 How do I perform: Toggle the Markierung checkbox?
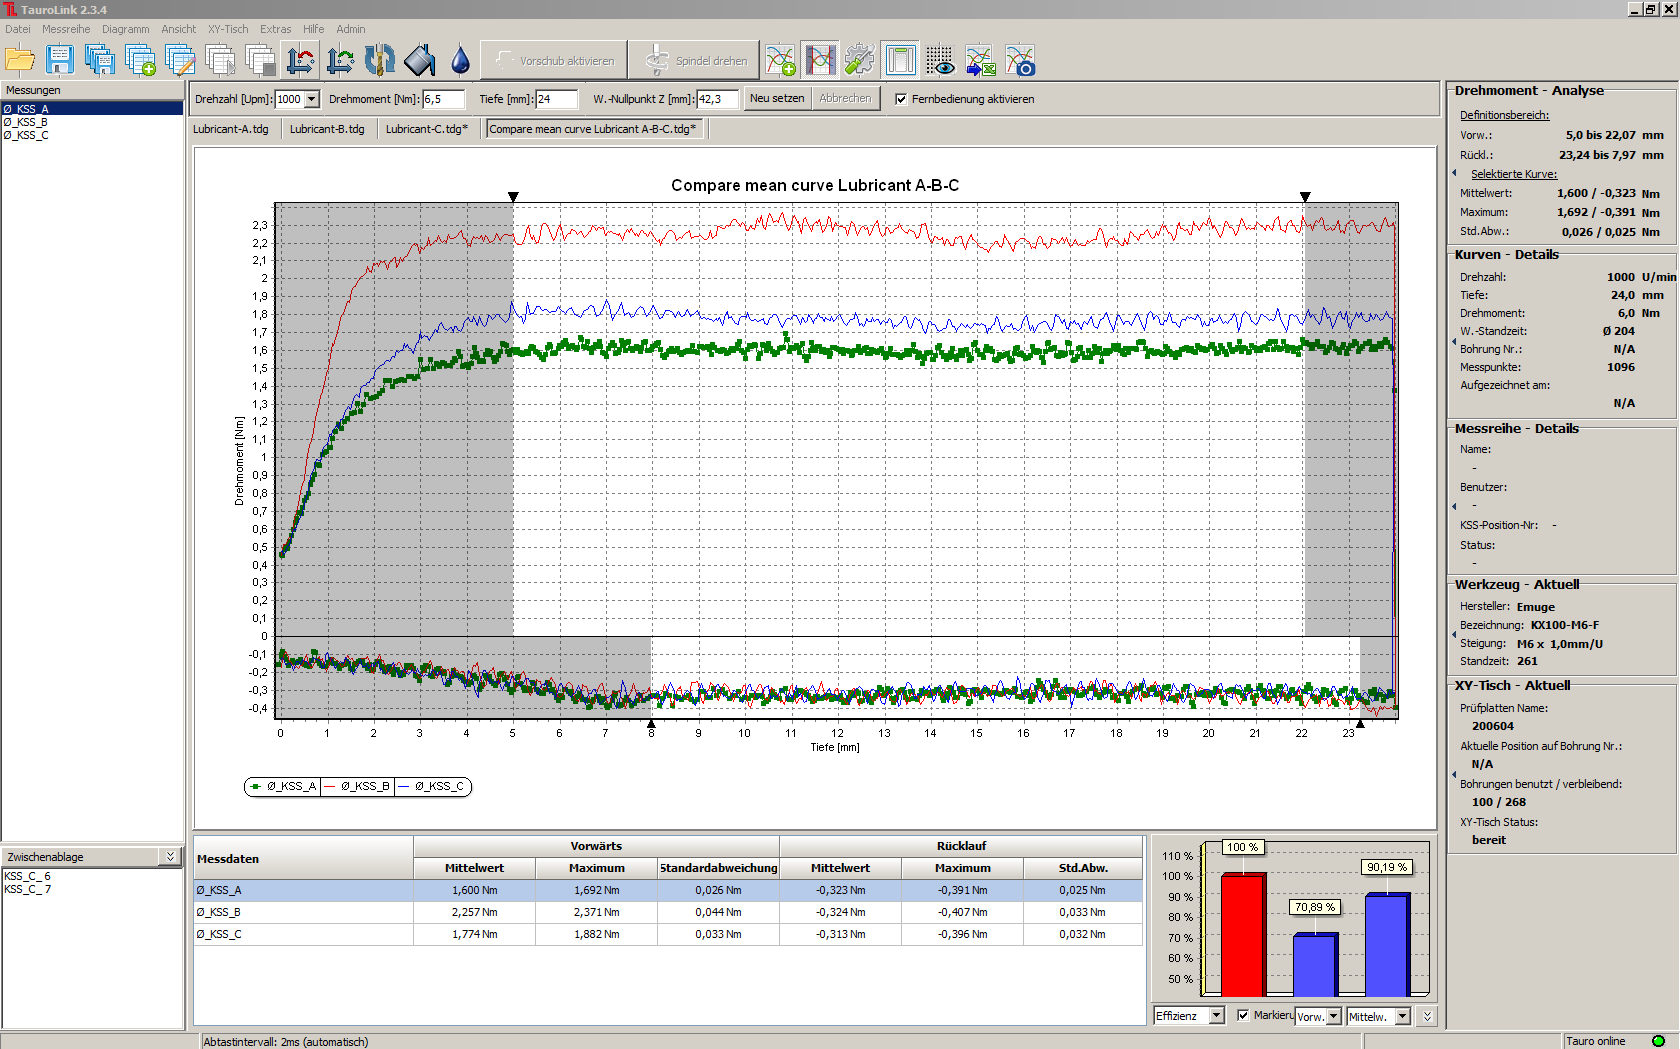(x=1243, y=1015)
